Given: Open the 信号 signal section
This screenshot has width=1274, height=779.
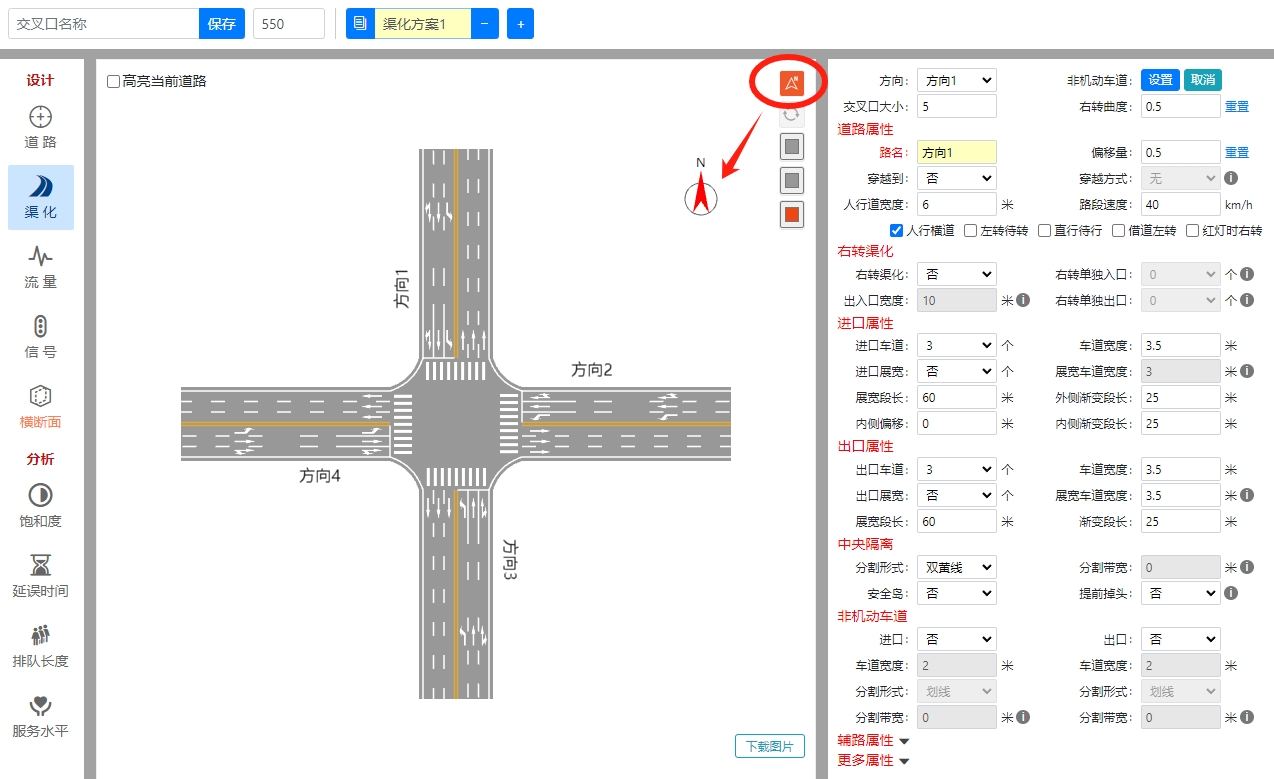Looking at the screenshot, I should [41, 338].
